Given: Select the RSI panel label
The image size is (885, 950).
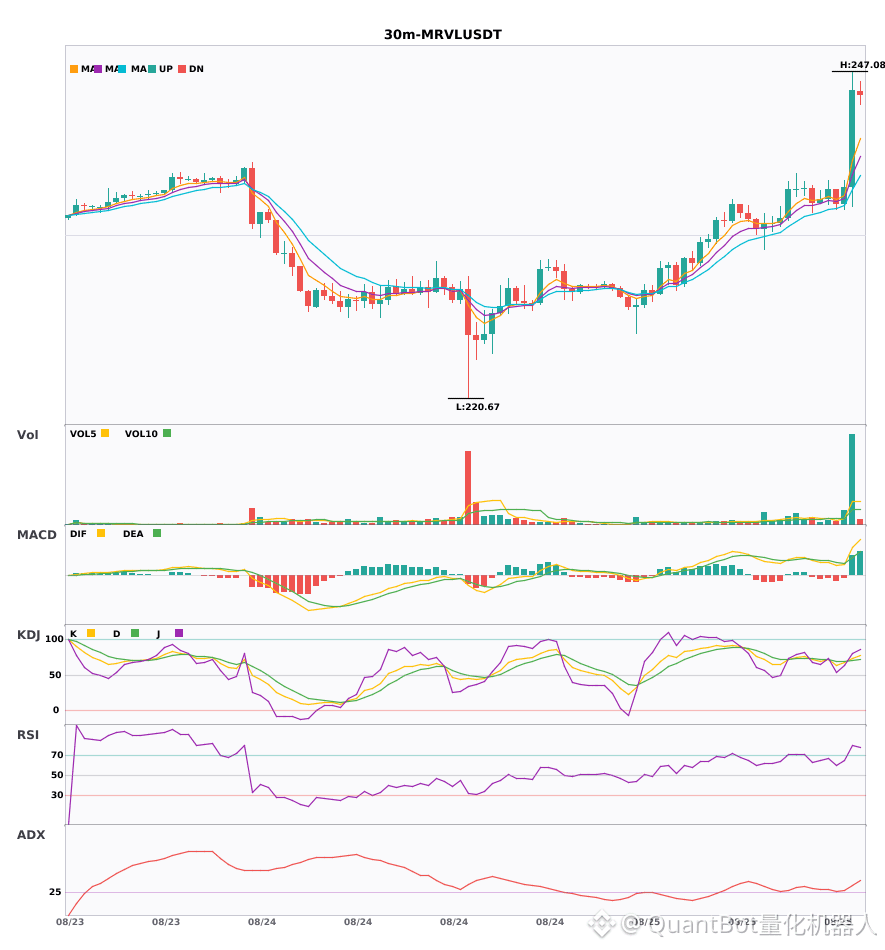Looking at the screenshot, I should (x=28, y=735).
